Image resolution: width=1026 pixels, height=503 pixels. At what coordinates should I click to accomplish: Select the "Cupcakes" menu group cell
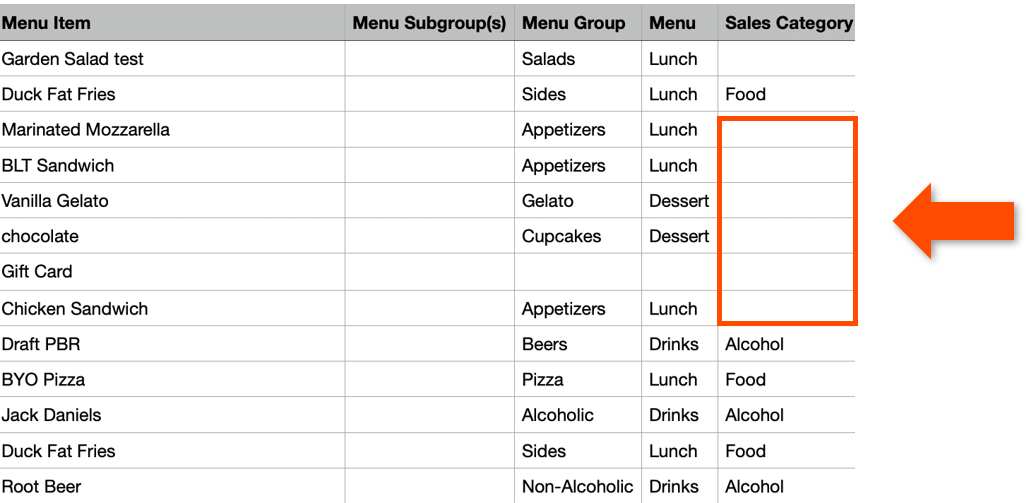561,237
